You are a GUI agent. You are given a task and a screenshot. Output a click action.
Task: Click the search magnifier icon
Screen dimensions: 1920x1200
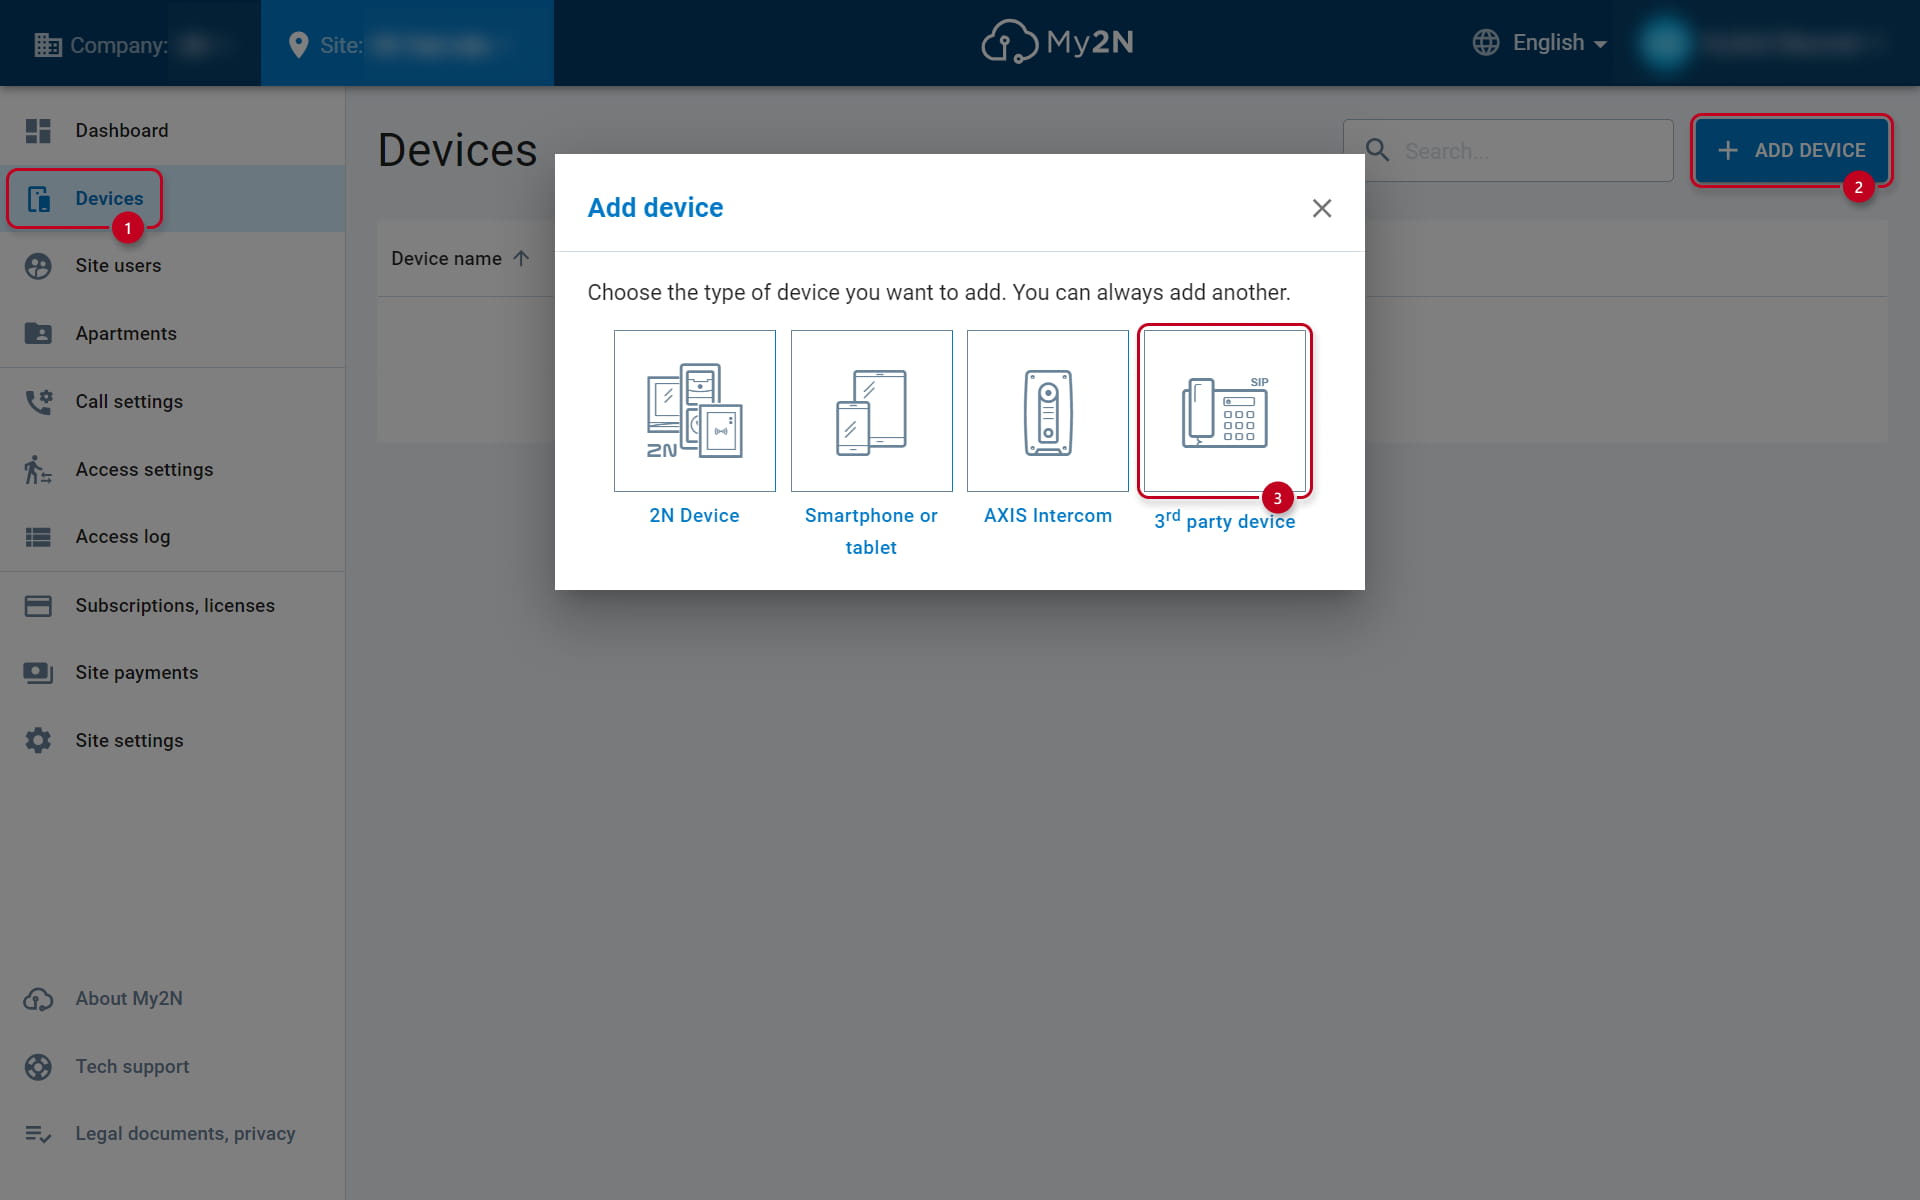(1377, 150)
